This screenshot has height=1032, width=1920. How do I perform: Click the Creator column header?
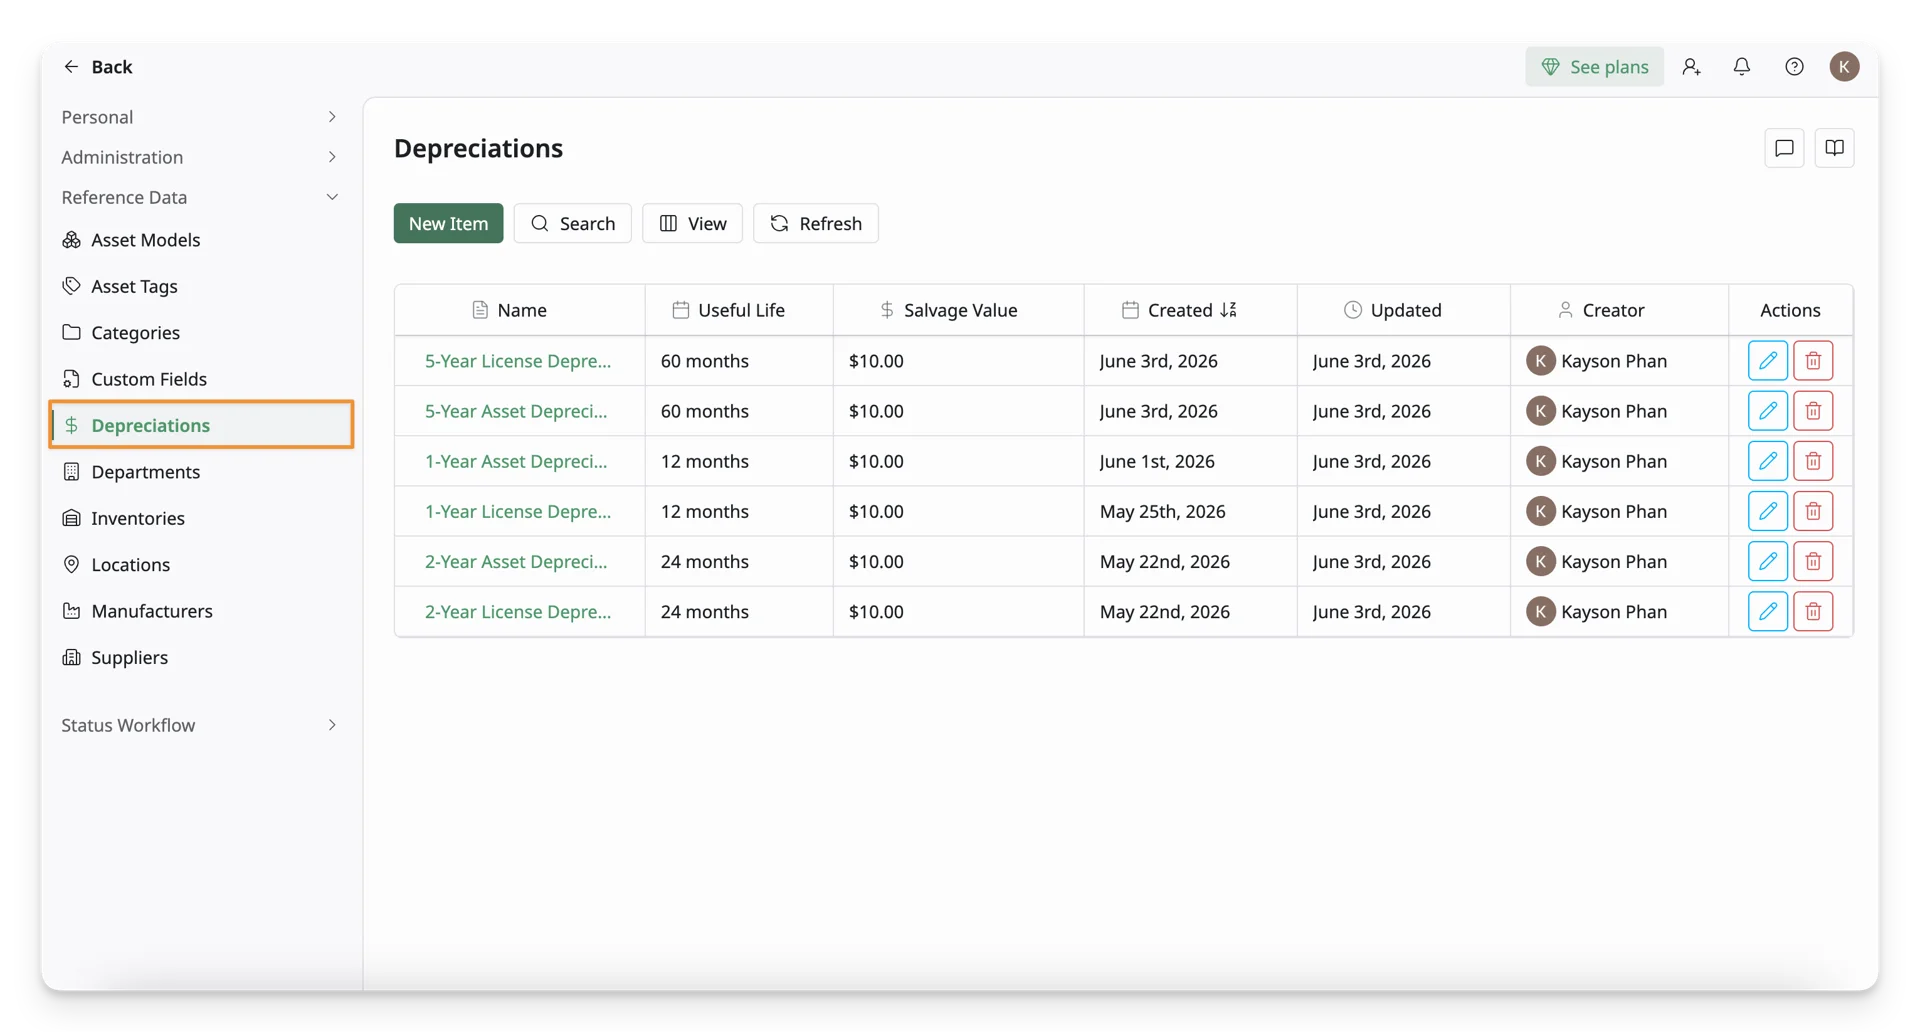click(x=1619, y=310)
